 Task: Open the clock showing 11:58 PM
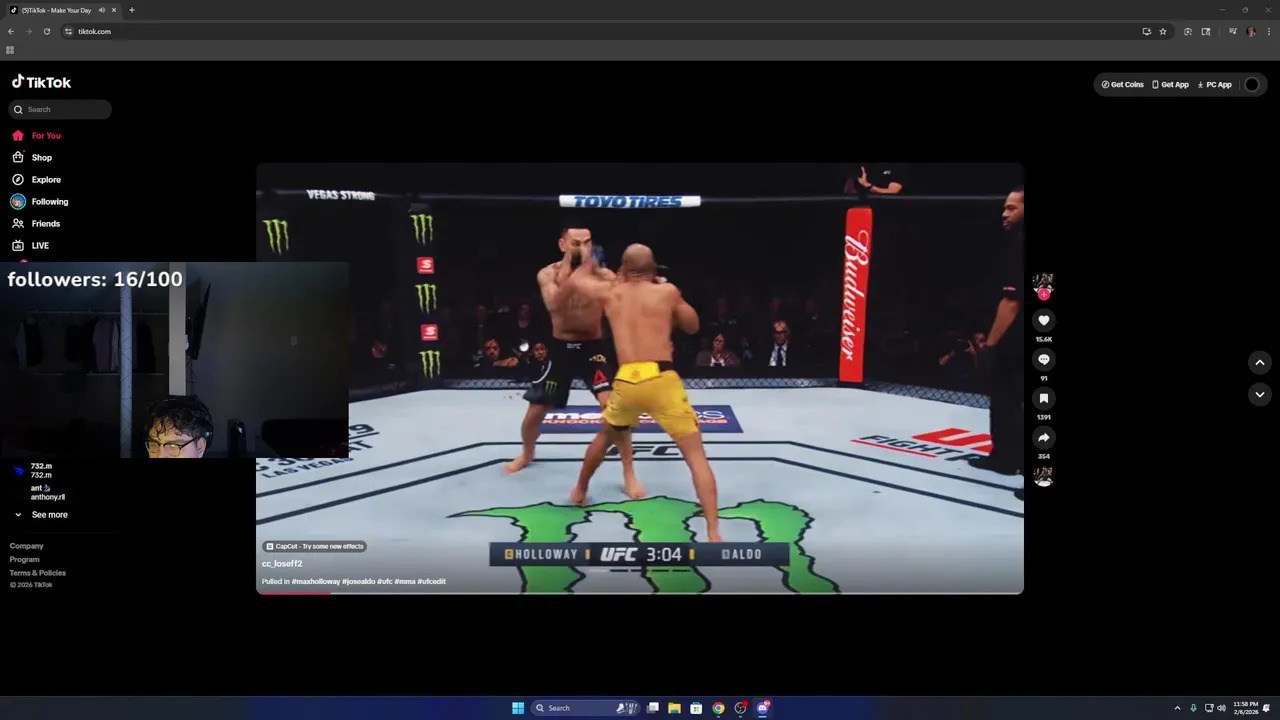click(x=1245, y=708)
